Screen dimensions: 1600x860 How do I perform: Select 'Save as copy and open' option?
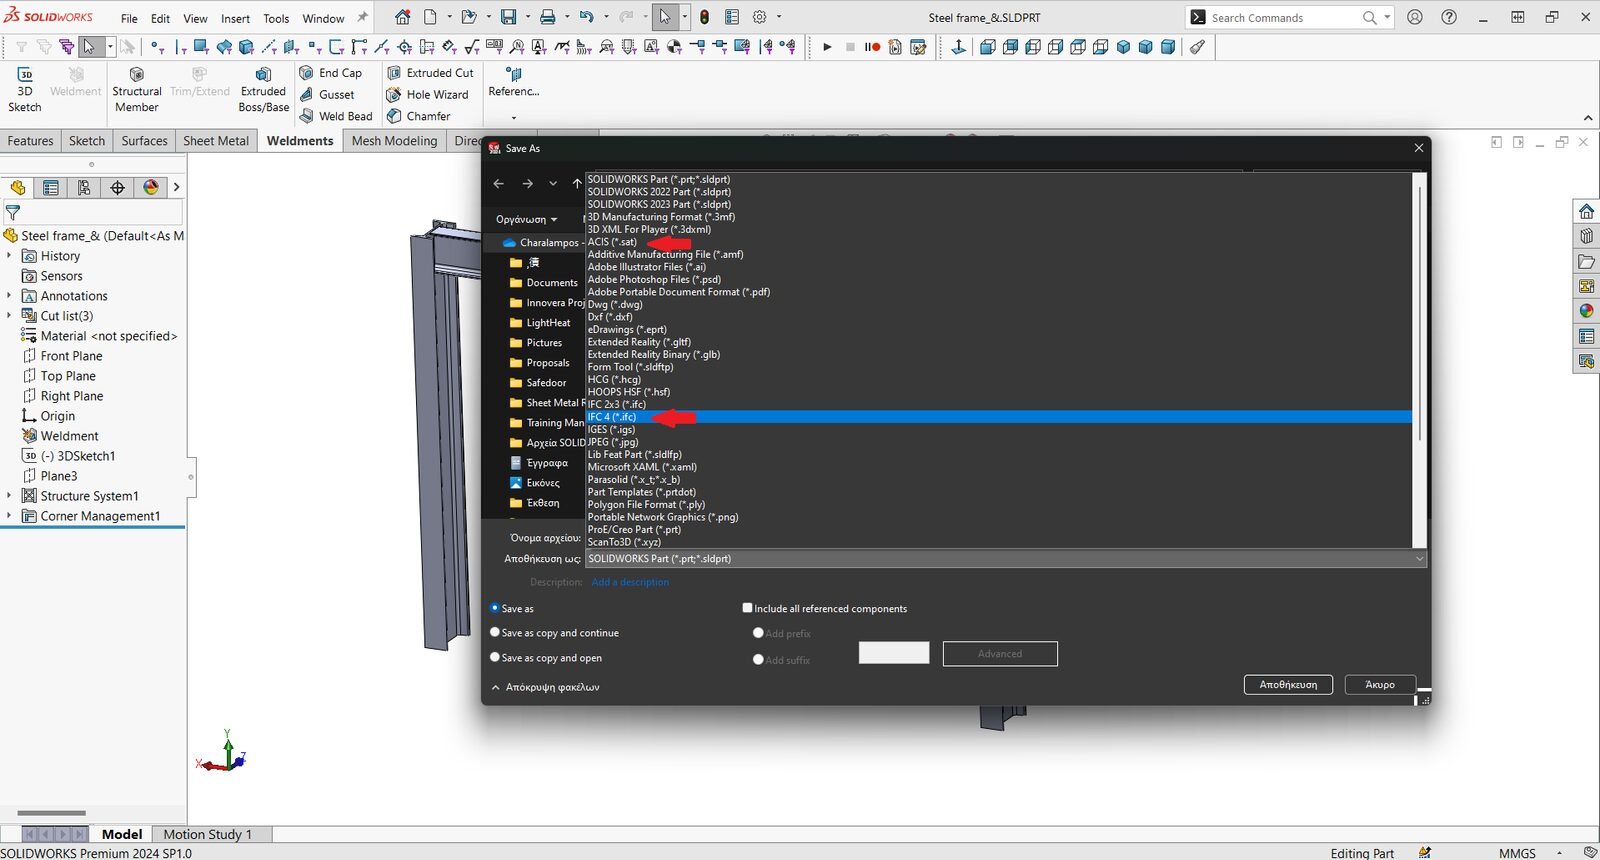[x=495, y=658]
